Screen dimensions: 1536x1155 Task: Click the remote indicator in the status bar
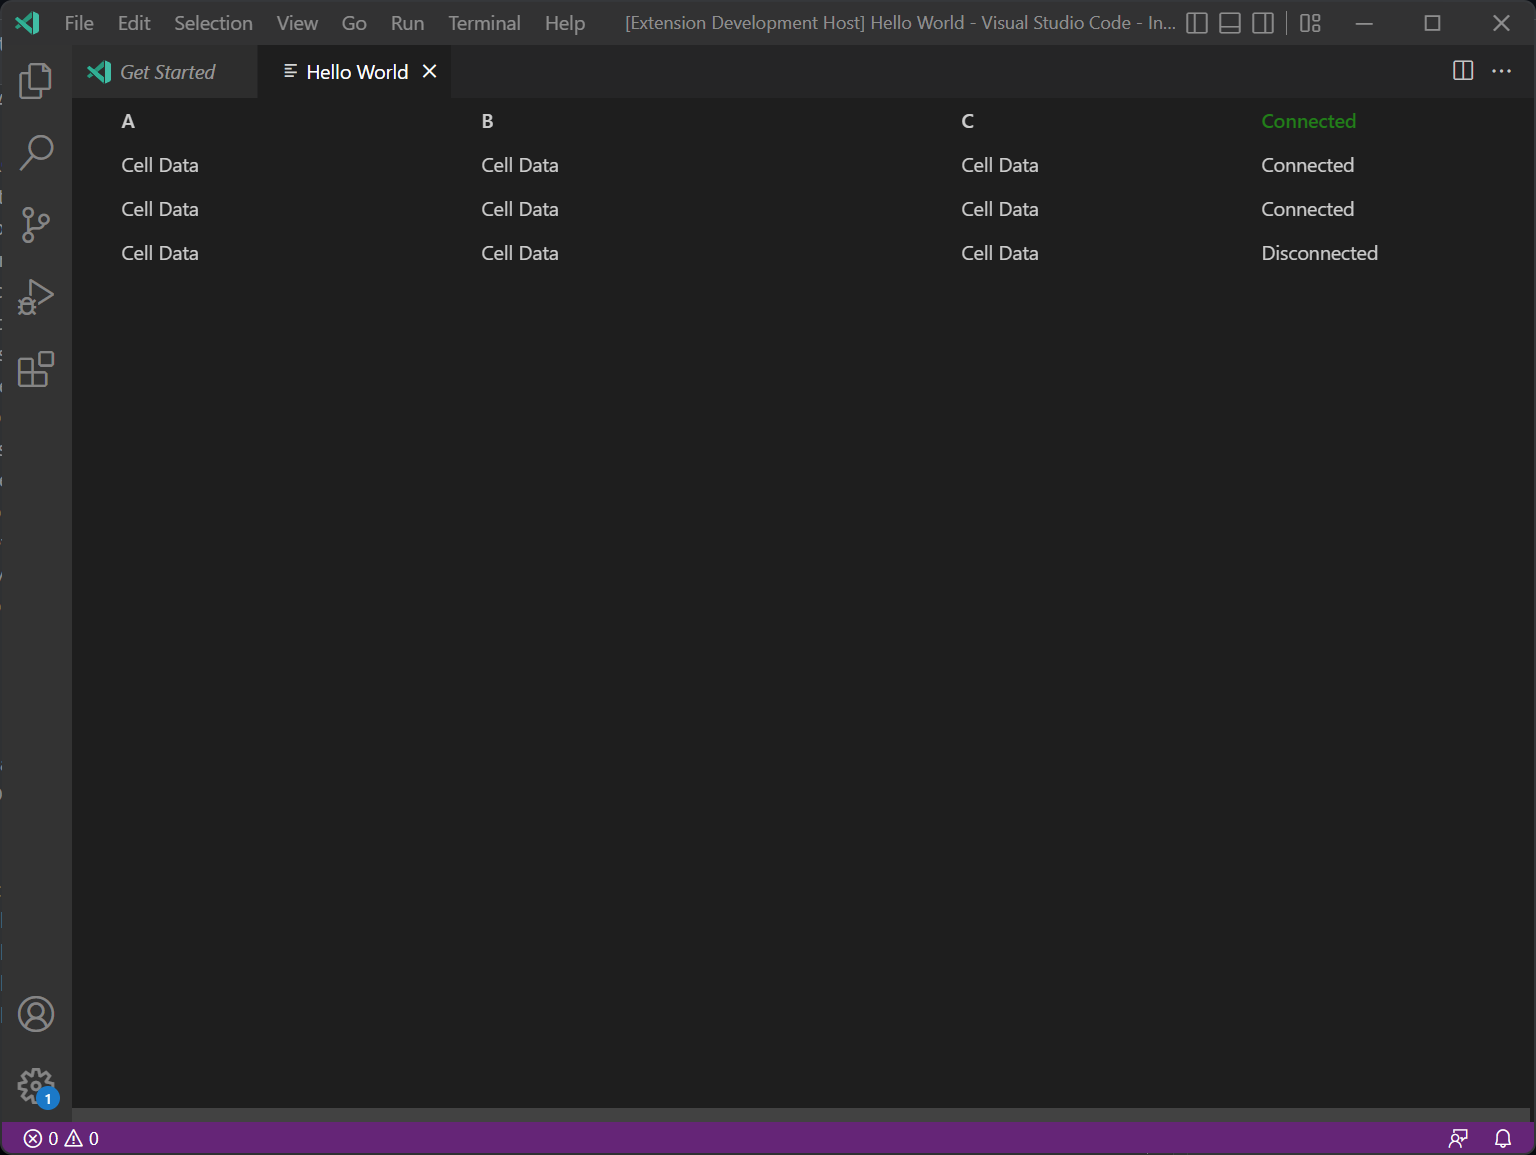point(1458,1138)
